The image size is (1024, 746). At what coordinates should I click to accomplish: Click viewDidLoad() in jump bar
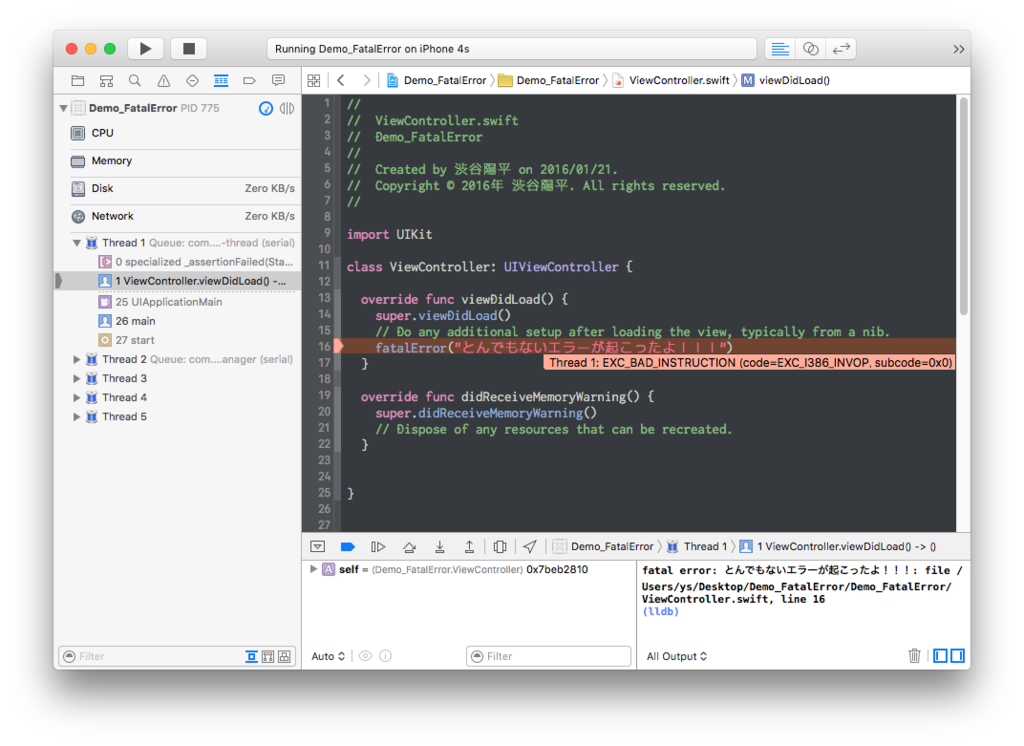coord(786,80)
